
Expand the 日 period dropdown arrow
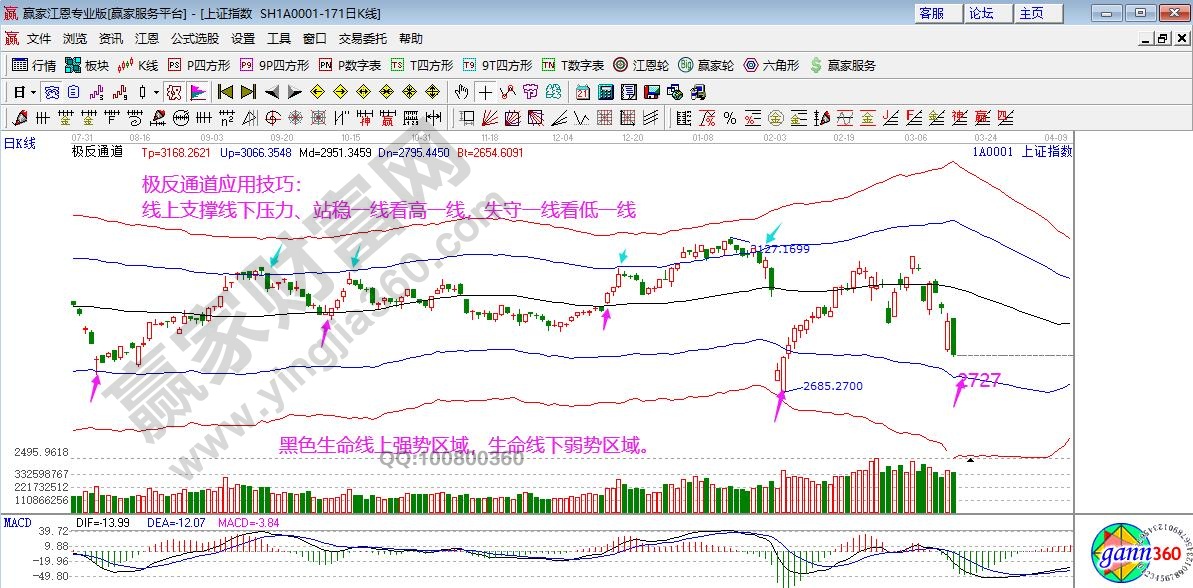click(33, 92)
